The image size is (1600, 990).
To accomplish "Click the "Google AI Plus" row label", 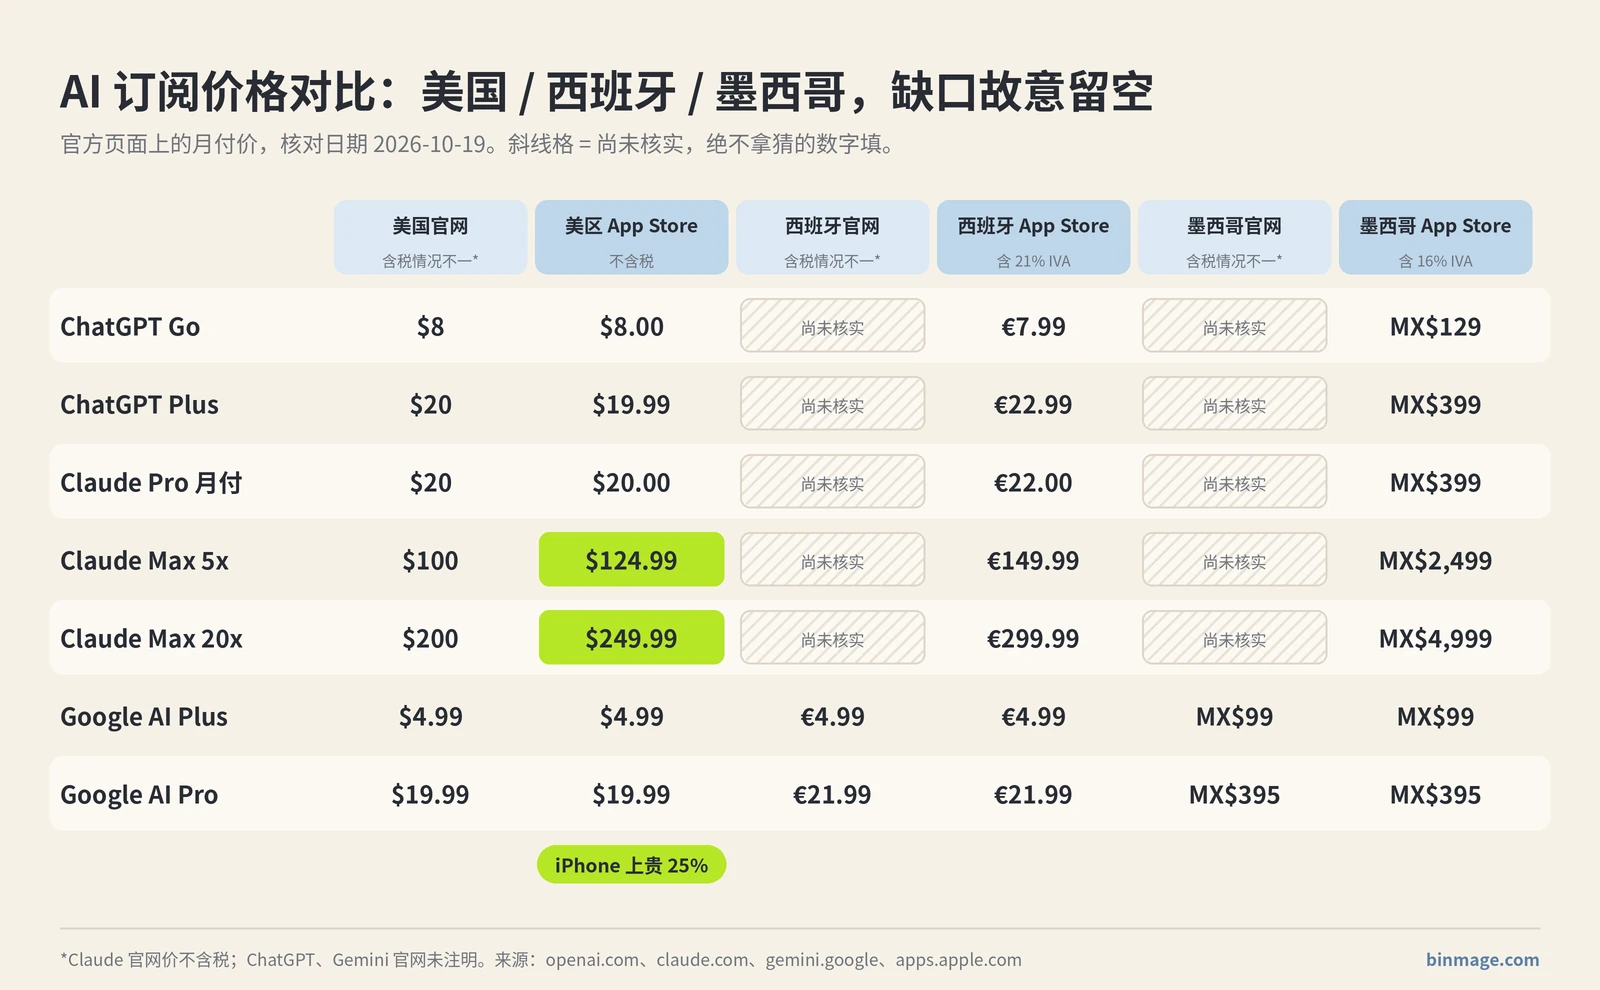I will [144, 717].
